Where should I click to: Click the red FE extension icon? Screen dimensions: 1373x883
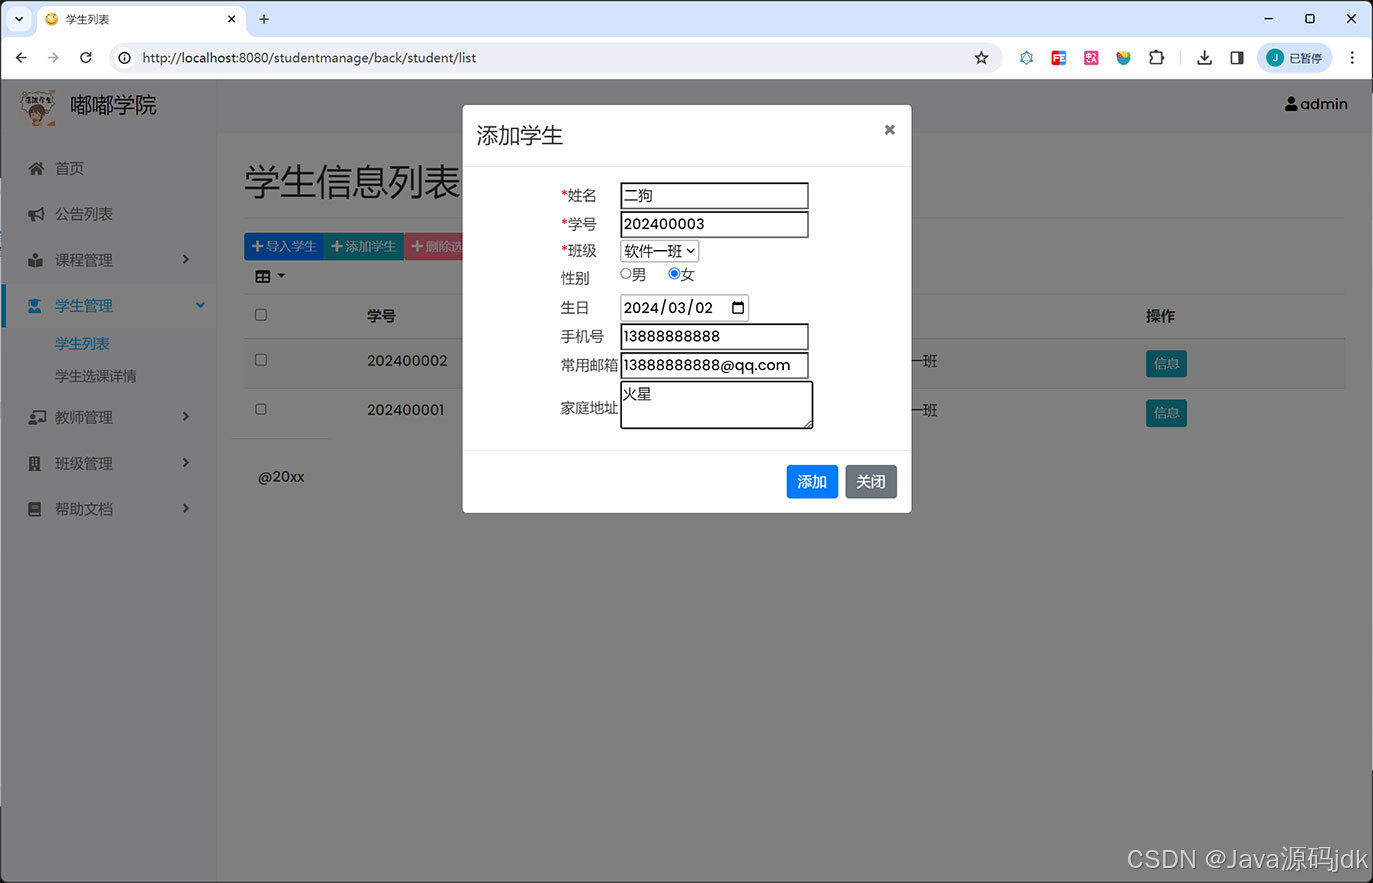(x=1059, y=58)
